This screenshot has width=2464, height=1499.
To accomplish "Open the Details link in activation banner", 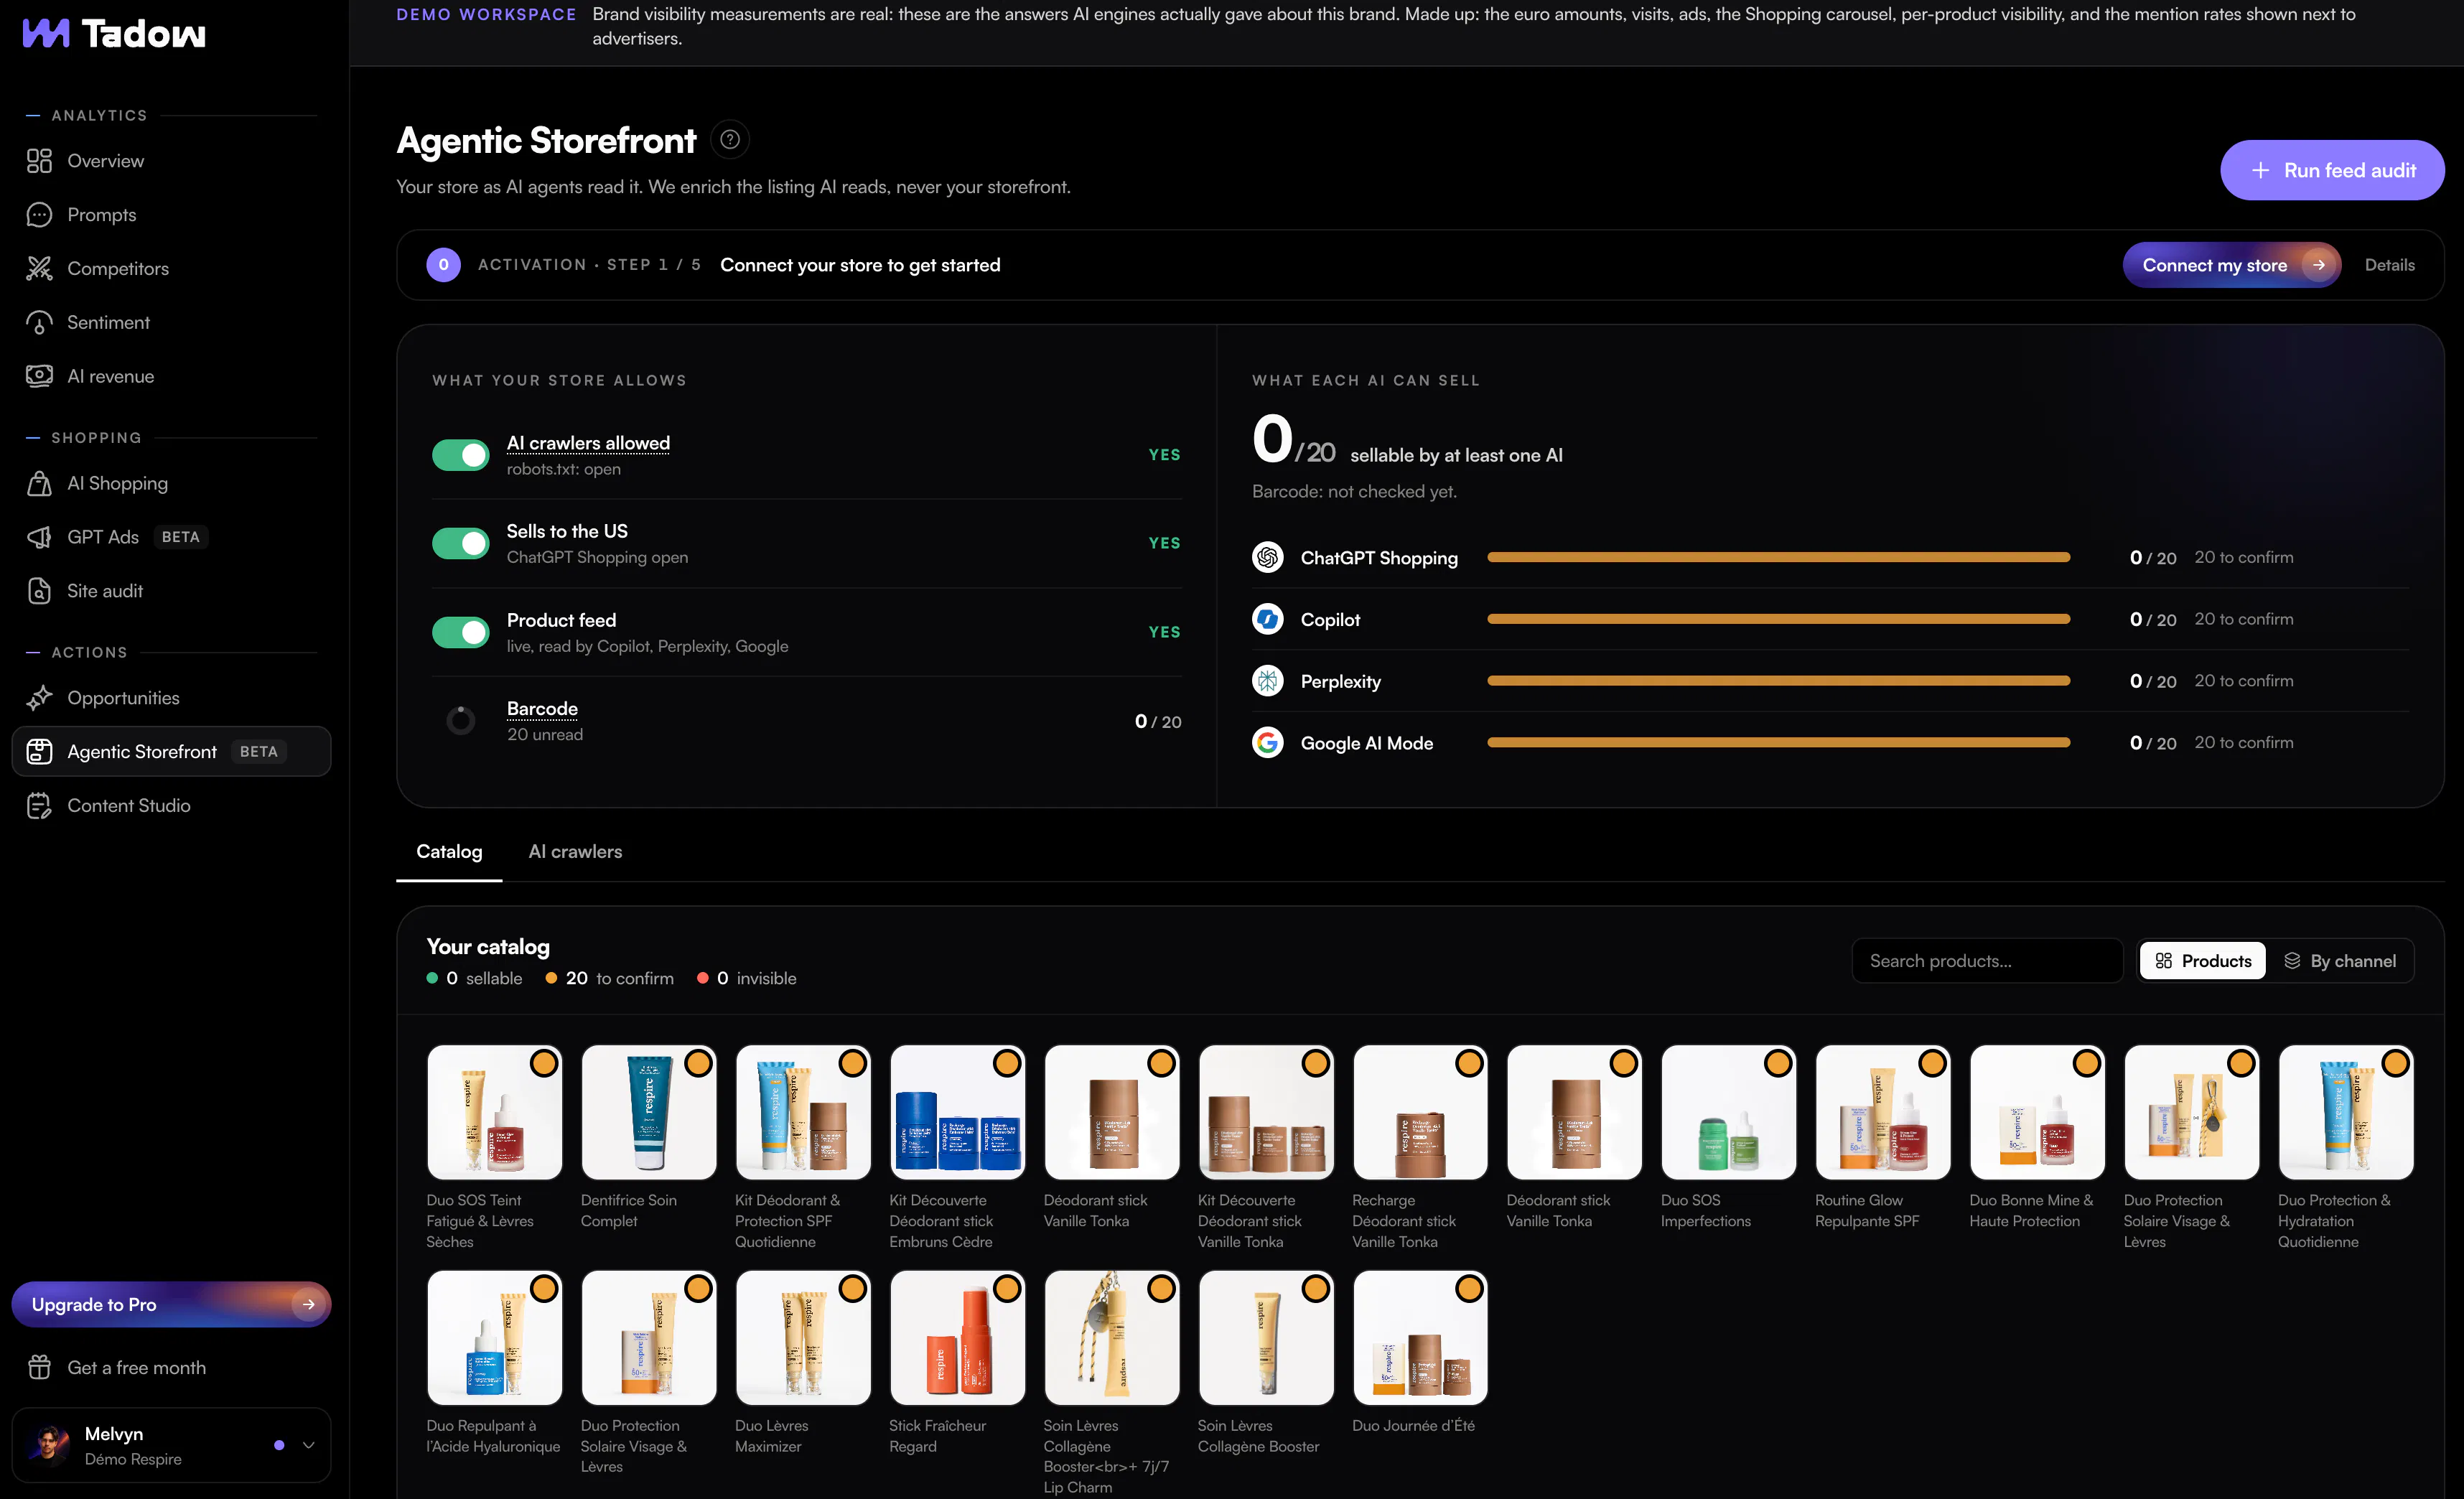I will point(2389,265).
